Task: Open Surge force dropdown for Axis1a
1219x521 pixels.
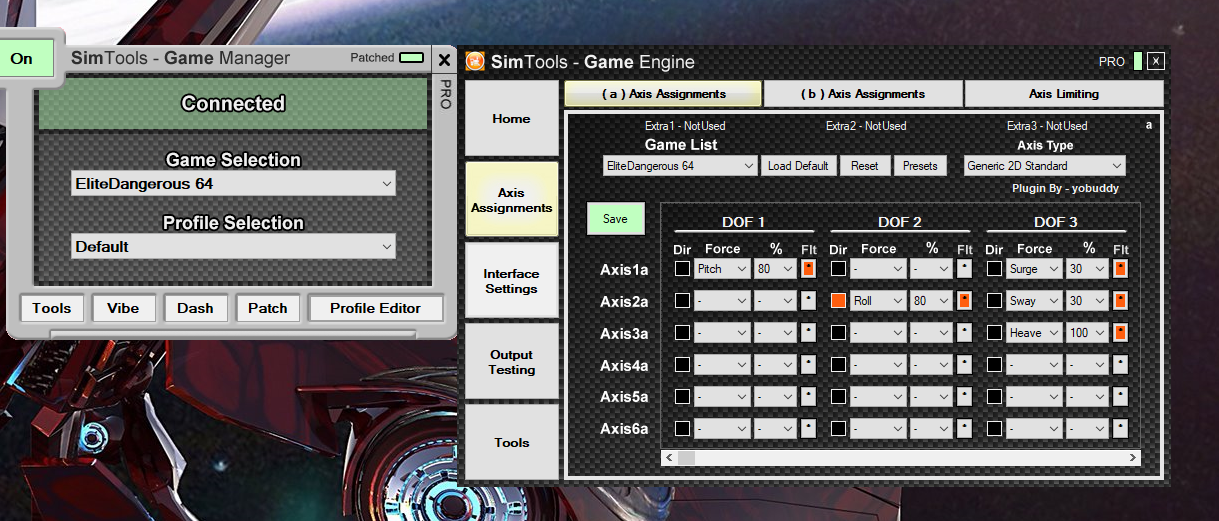Action: (1034, 269)
